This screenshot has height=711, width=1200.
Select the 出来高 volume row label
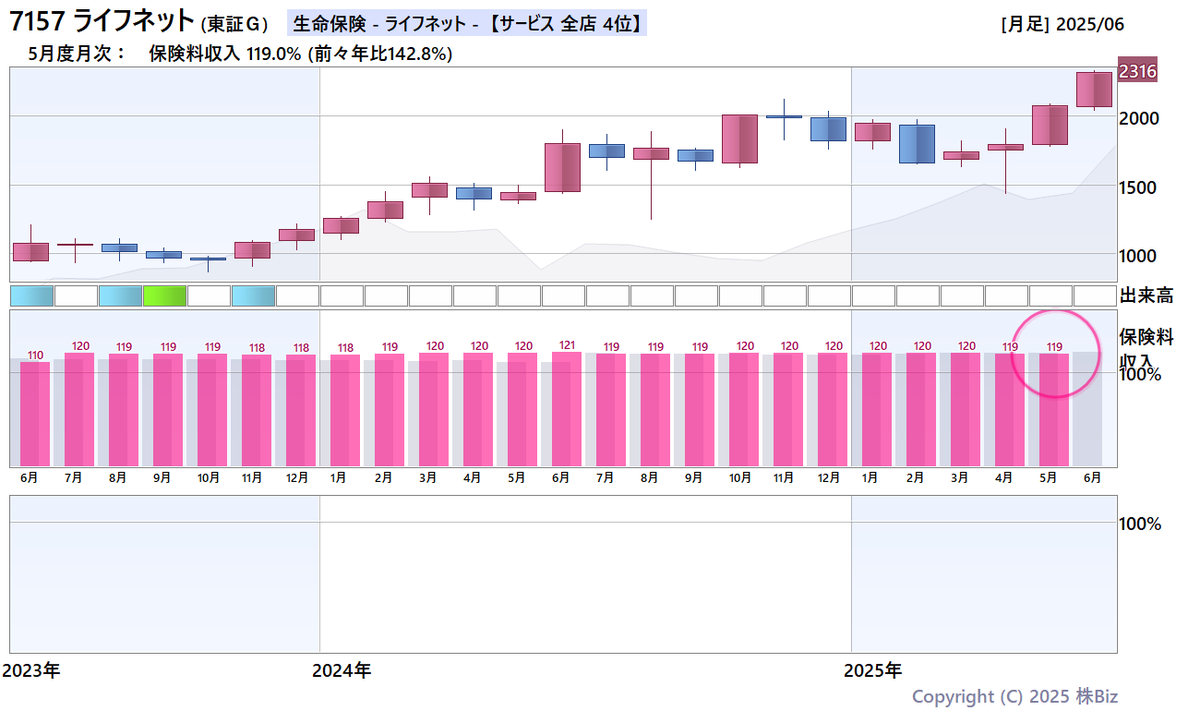tap(1145, 296)
